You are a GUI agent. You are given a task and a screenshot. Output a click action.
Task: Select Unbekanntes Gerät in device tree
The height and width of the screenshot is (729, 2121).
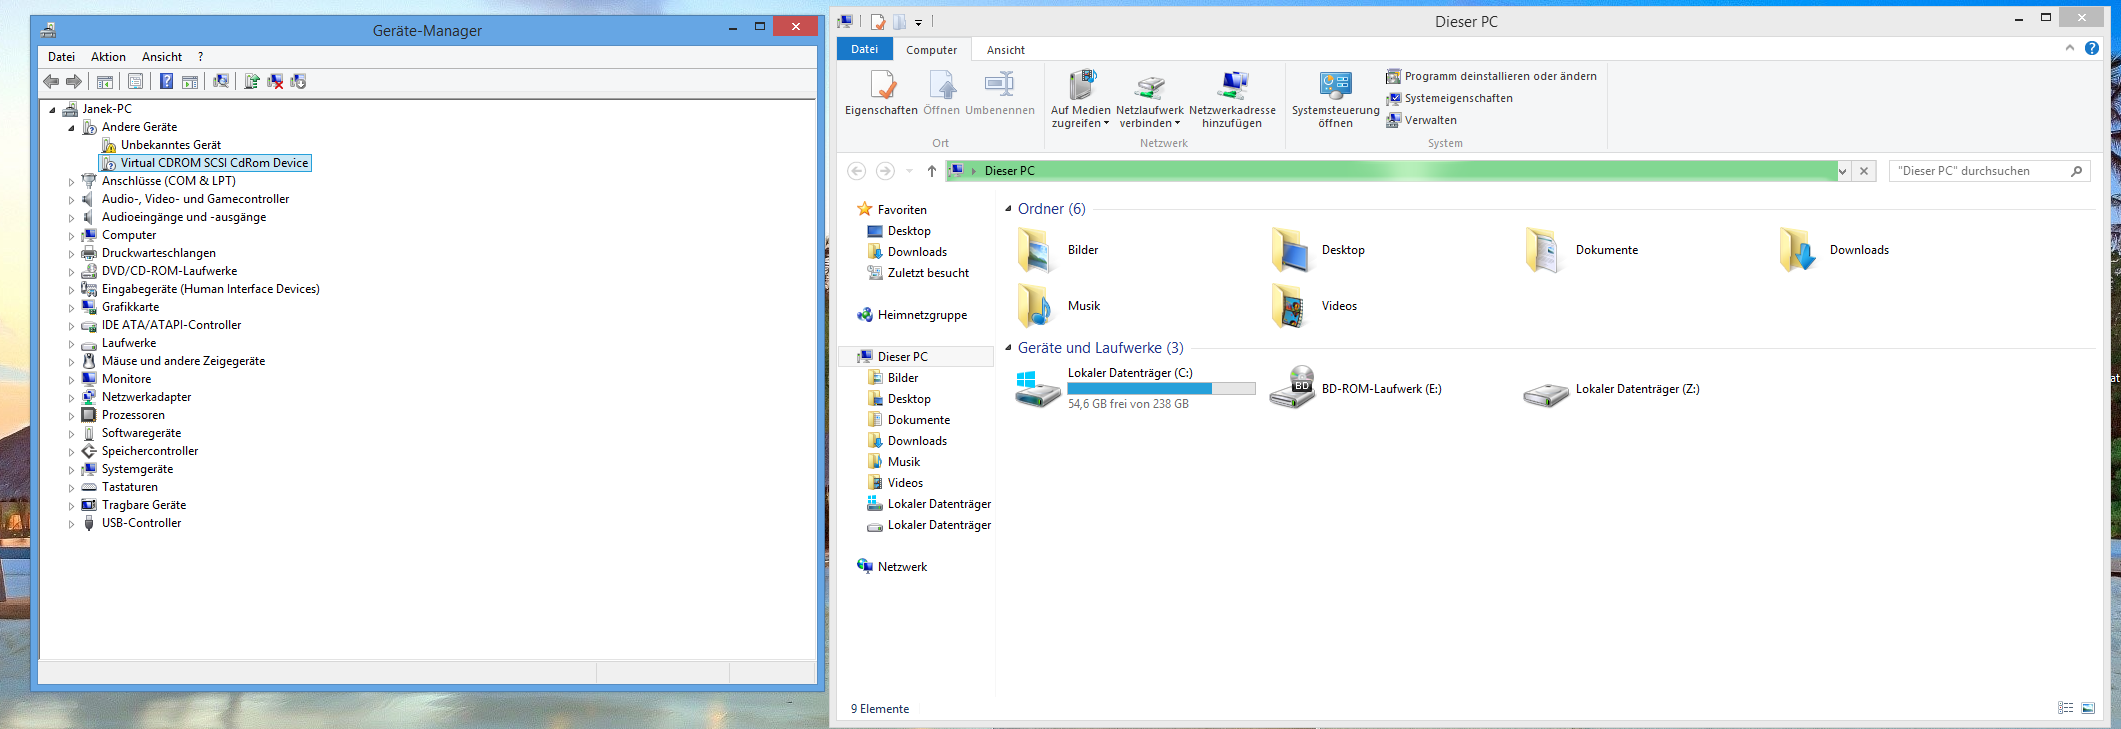click(x=170, y=145)
